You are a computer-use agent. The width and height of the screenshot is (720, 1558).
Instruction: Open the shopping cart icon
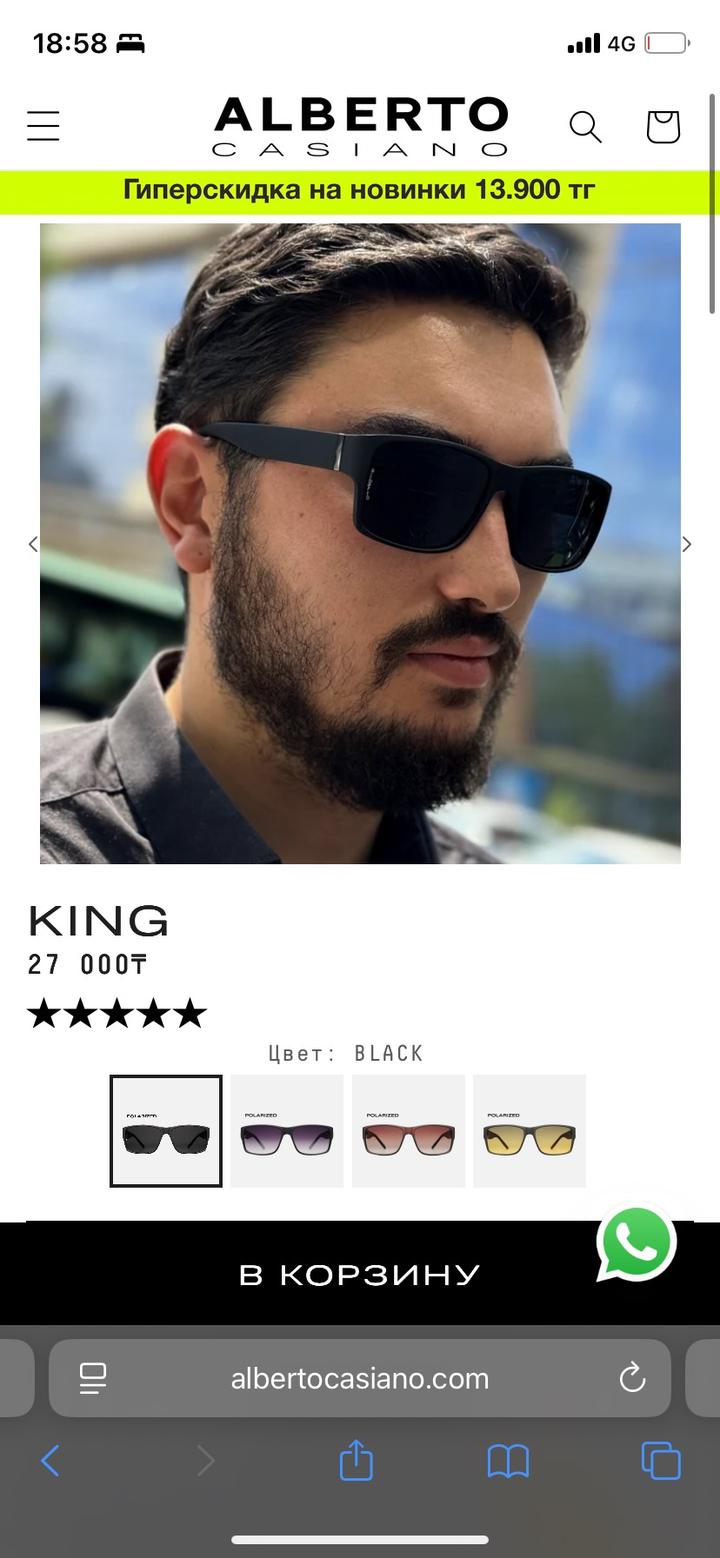[x=663, y=127]
